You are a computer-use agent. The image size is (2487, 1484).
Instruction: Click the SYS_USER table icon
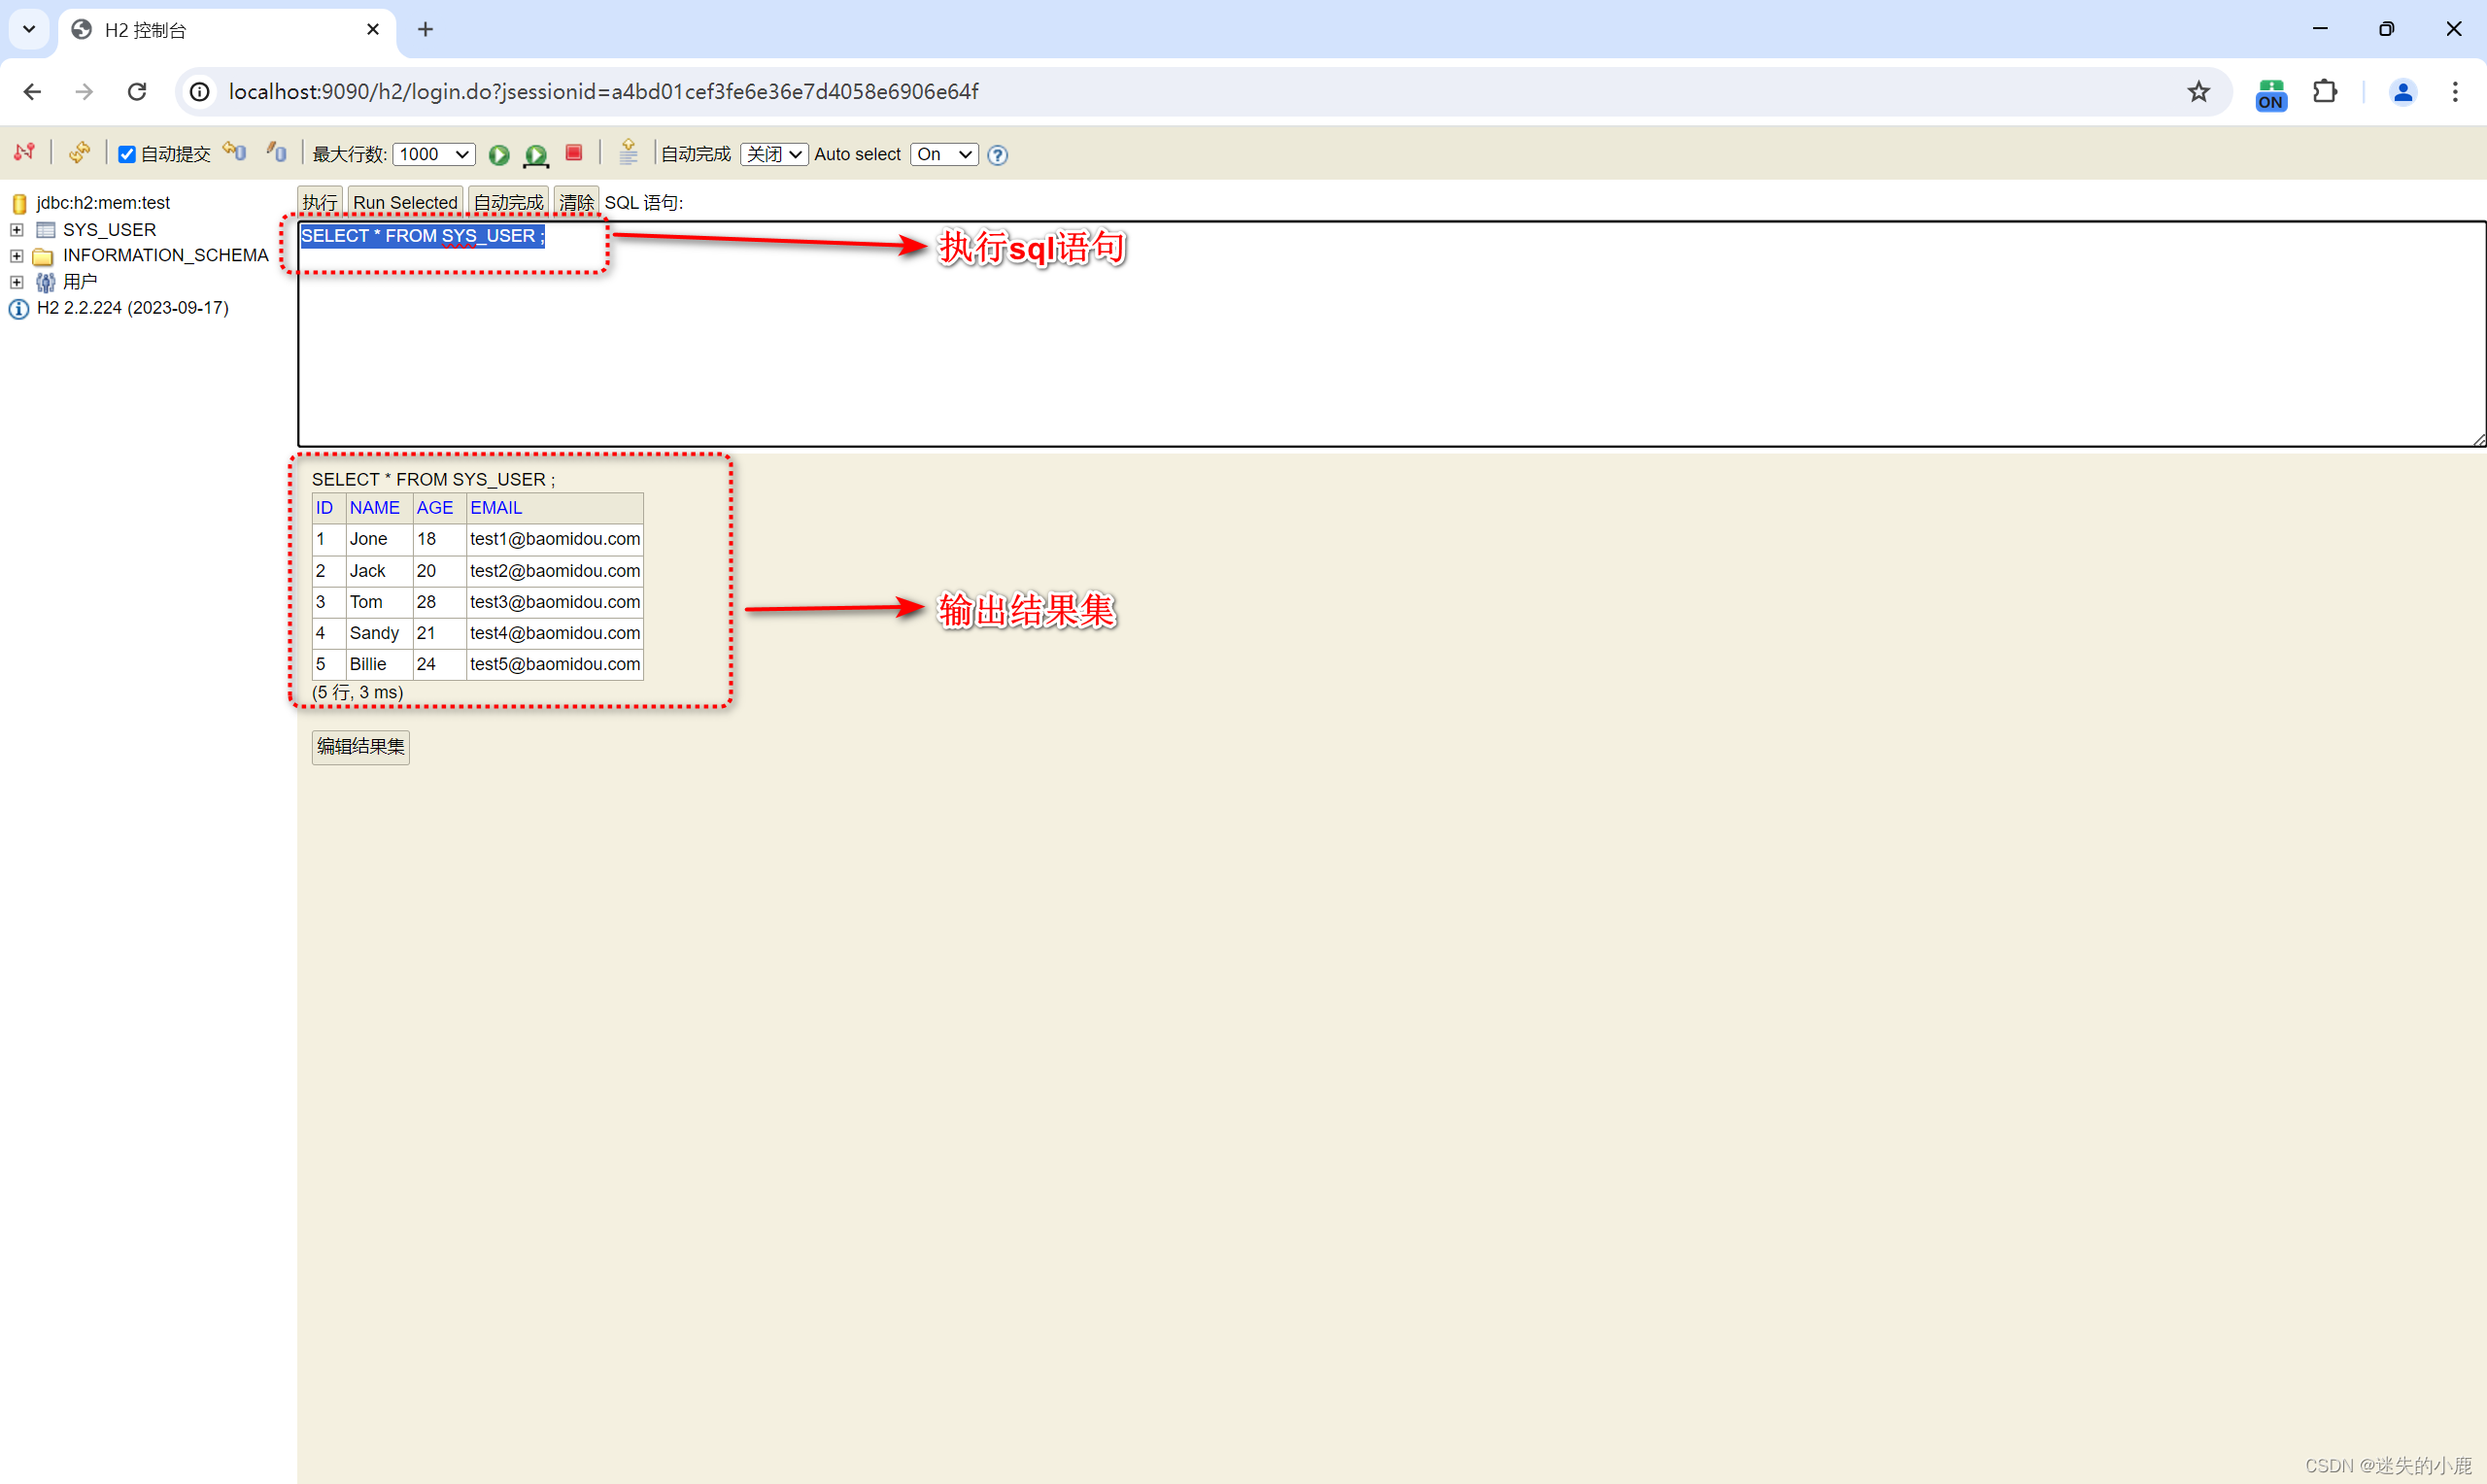tap(45, 230)
